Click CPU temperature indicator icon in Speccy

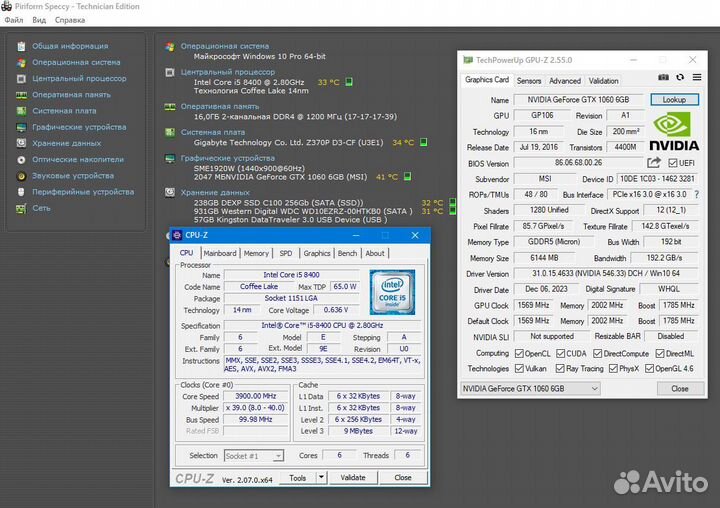tap(349, 82)
